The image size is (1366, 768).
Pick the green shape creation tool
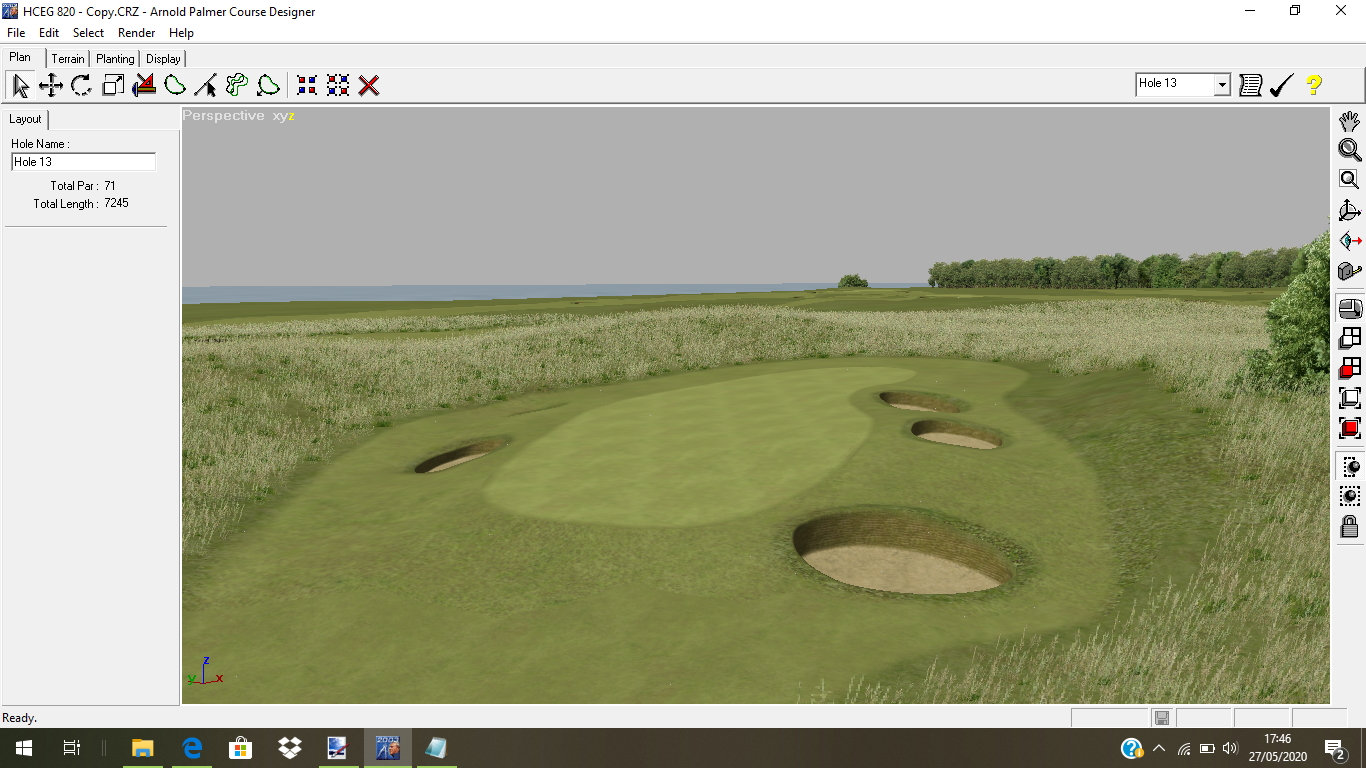[x=174, y=85]
